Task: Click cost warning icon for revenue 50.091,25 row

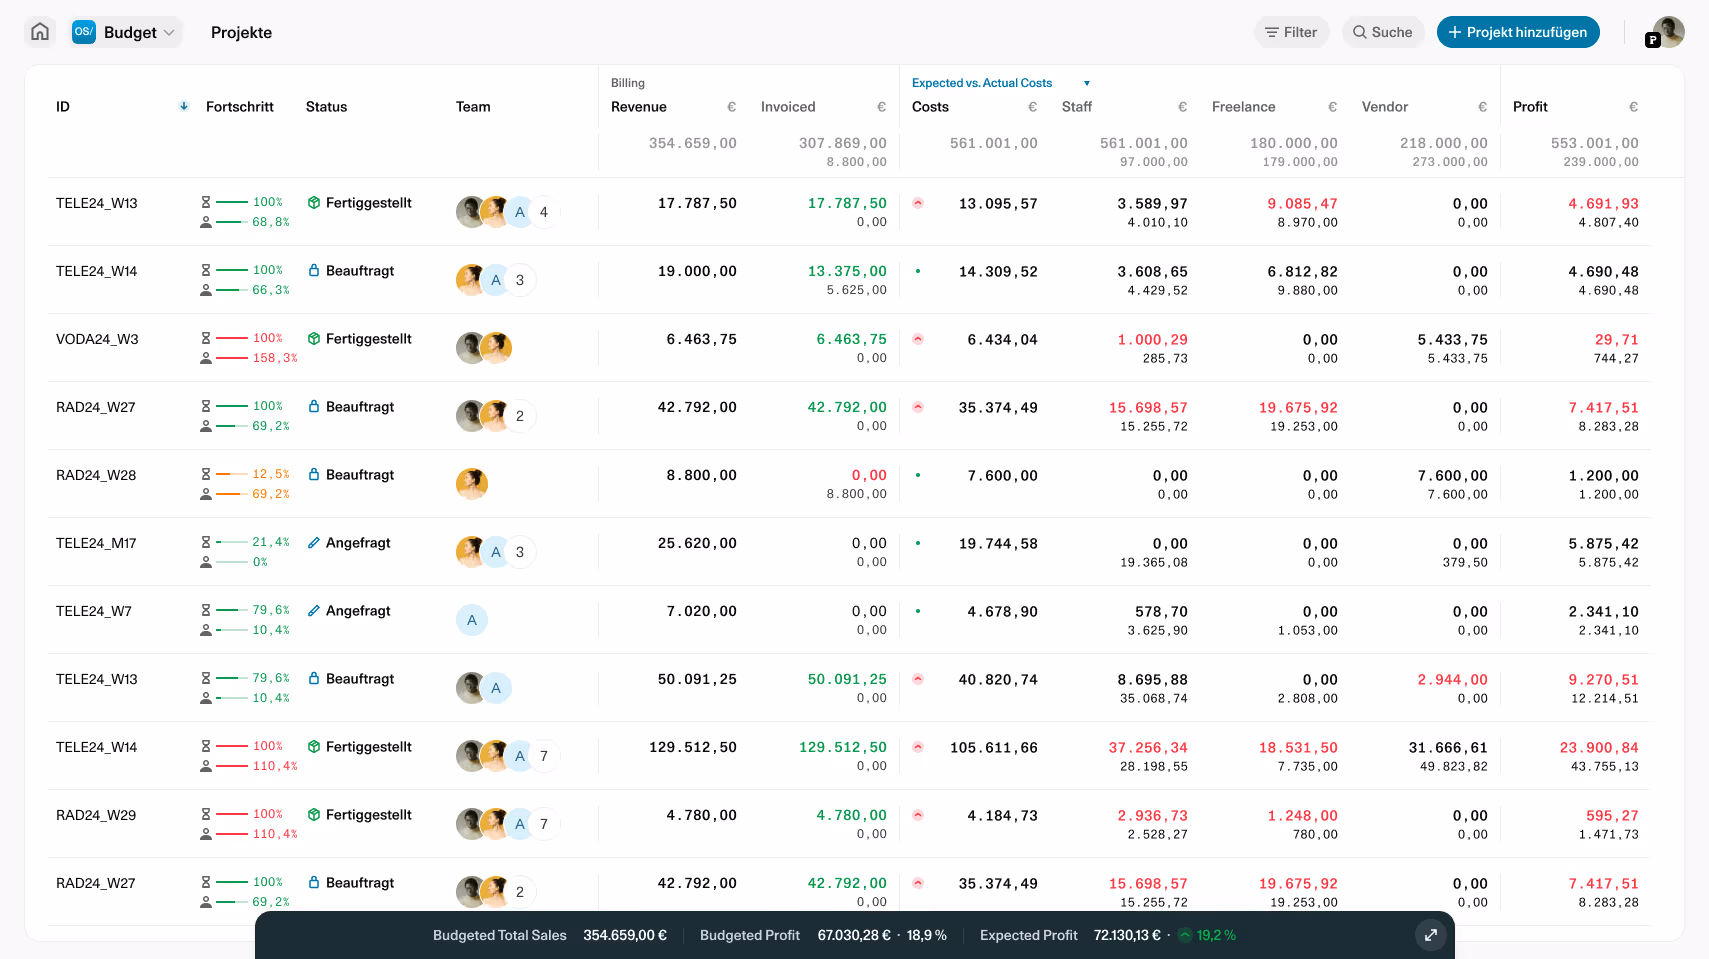Action: [x=918, y=679]
